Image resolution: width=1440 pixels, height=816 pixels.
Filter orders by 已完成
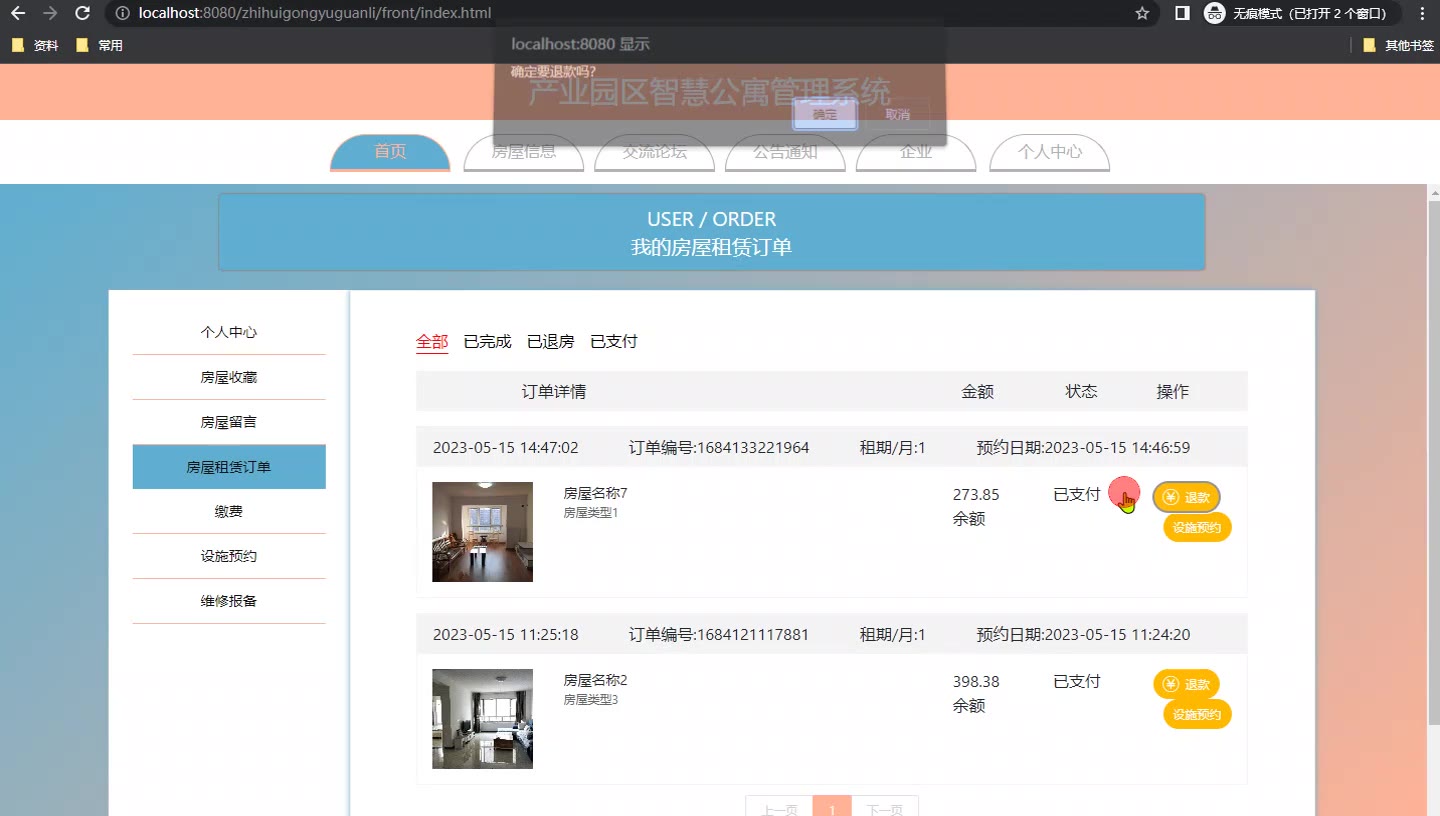tap(487, 342)
